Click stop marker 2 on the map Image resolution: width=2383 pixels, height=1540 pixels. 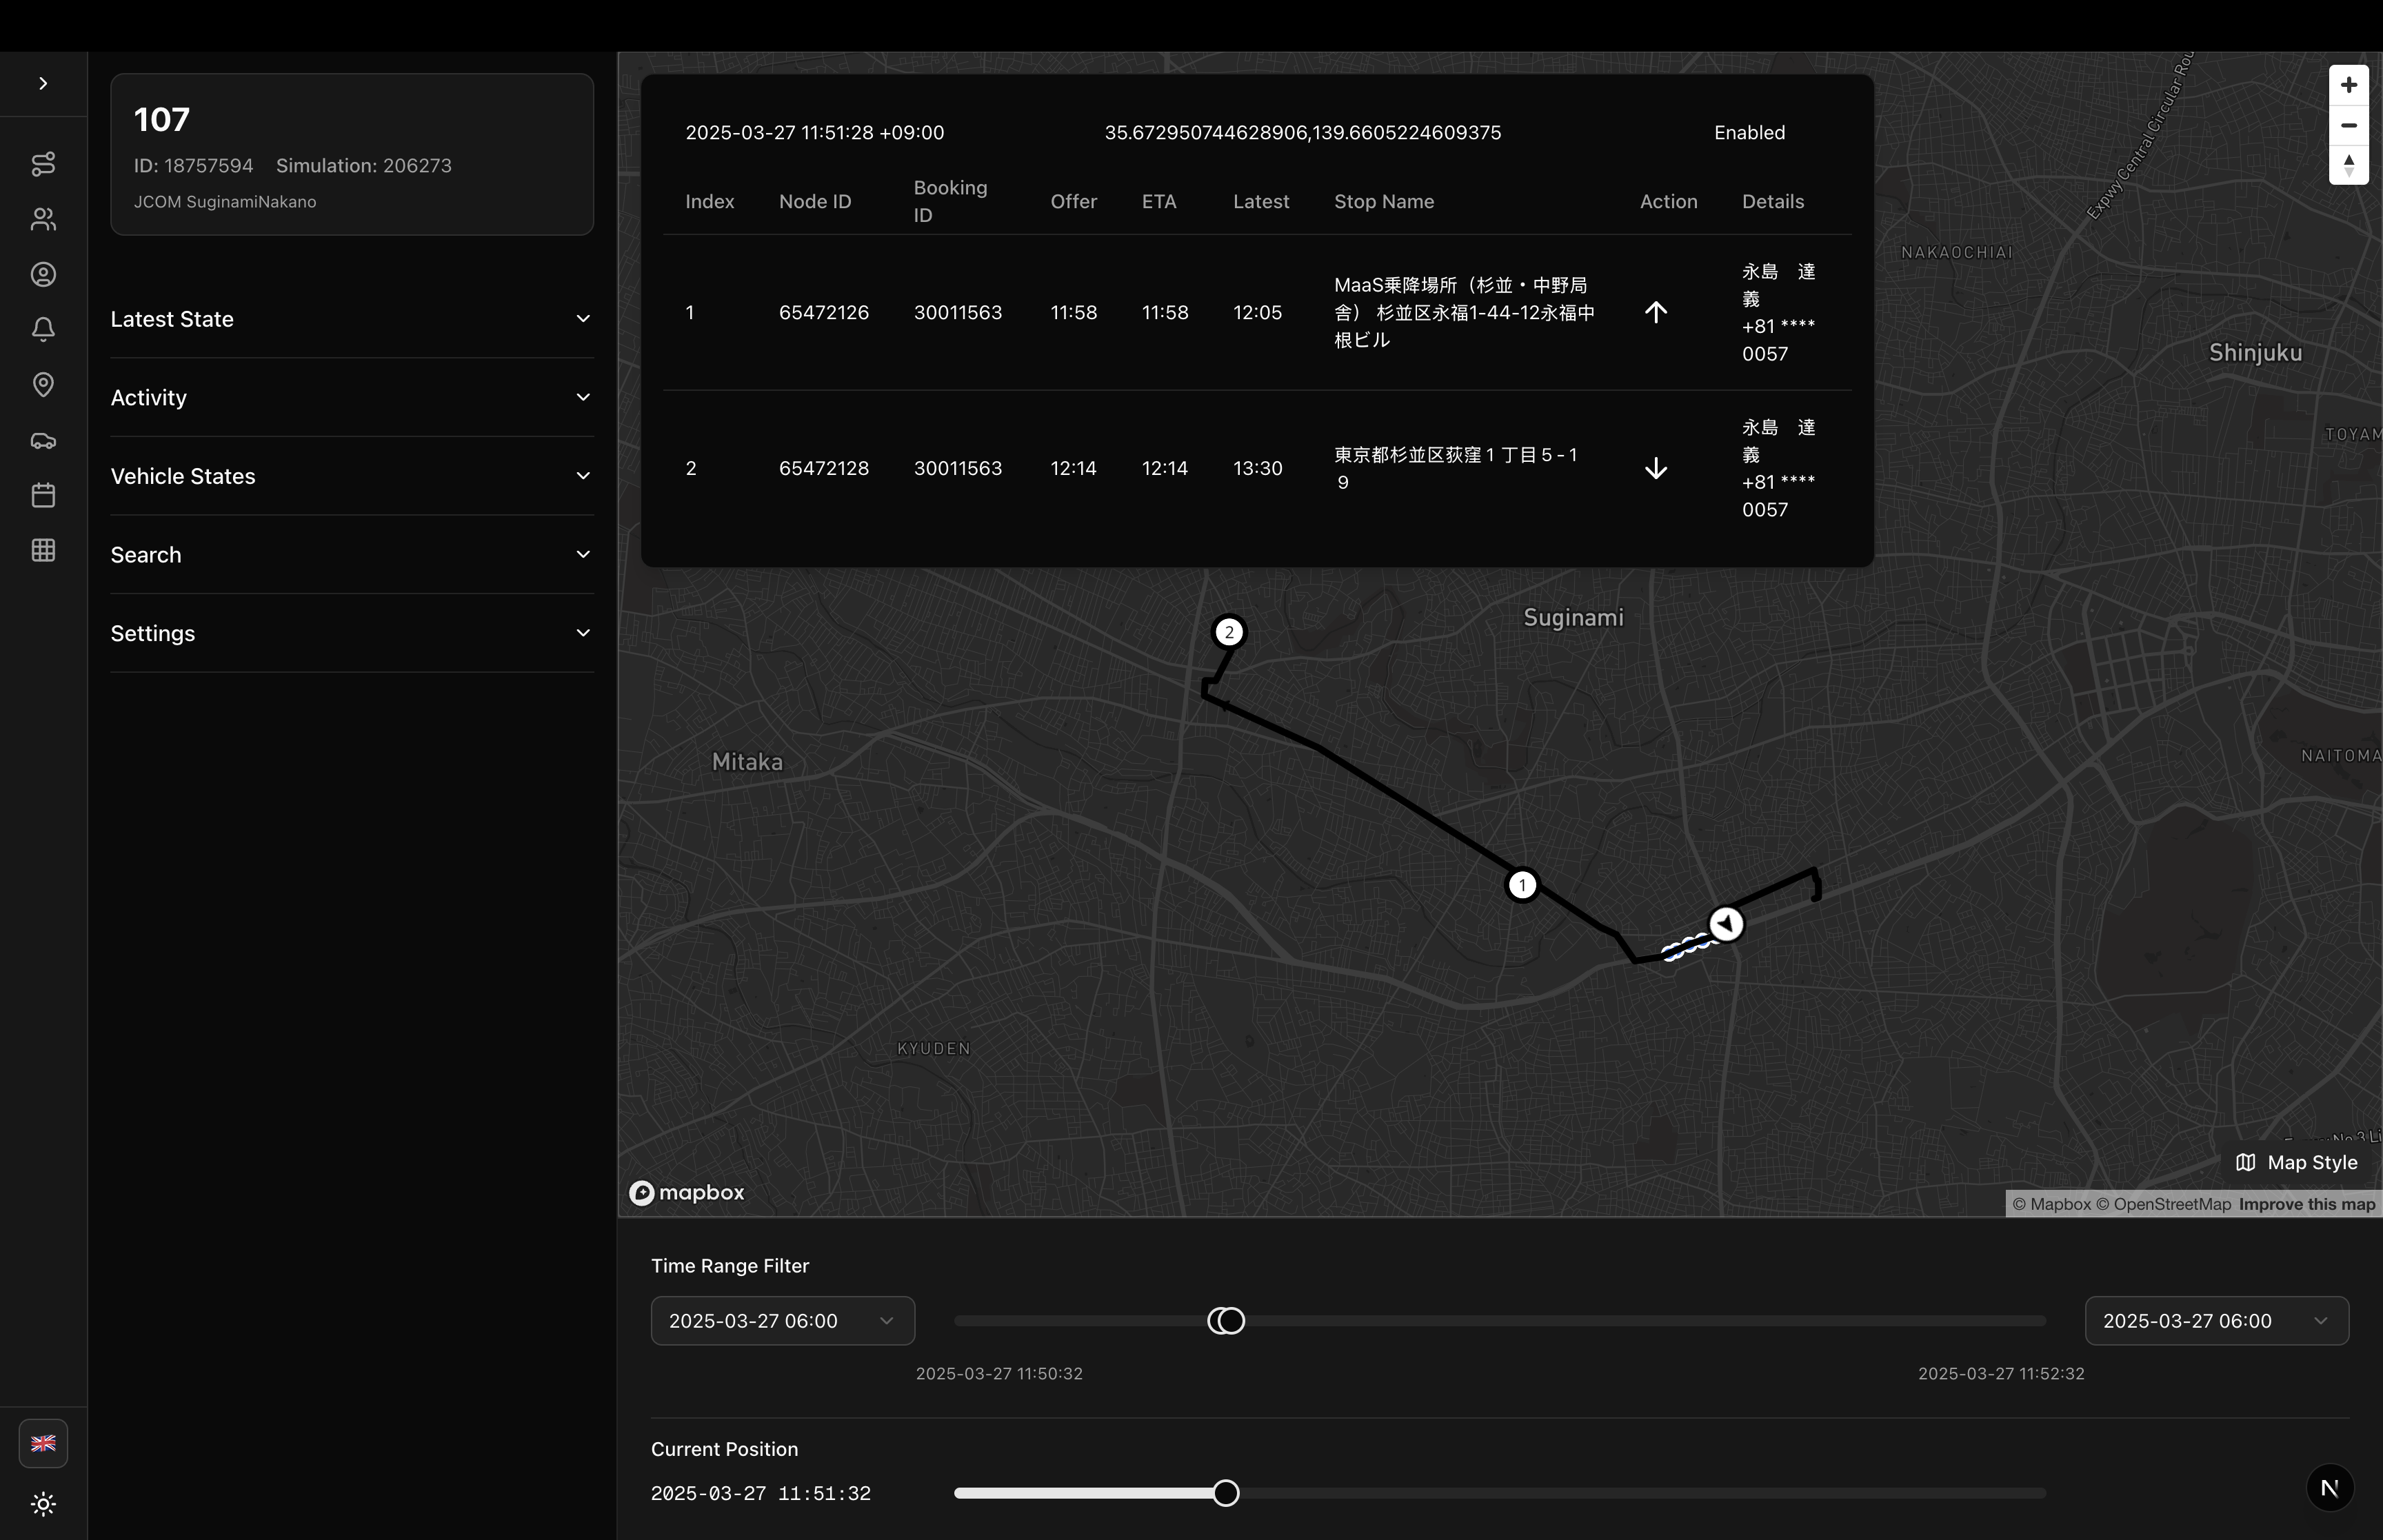tap(1229, 632)
